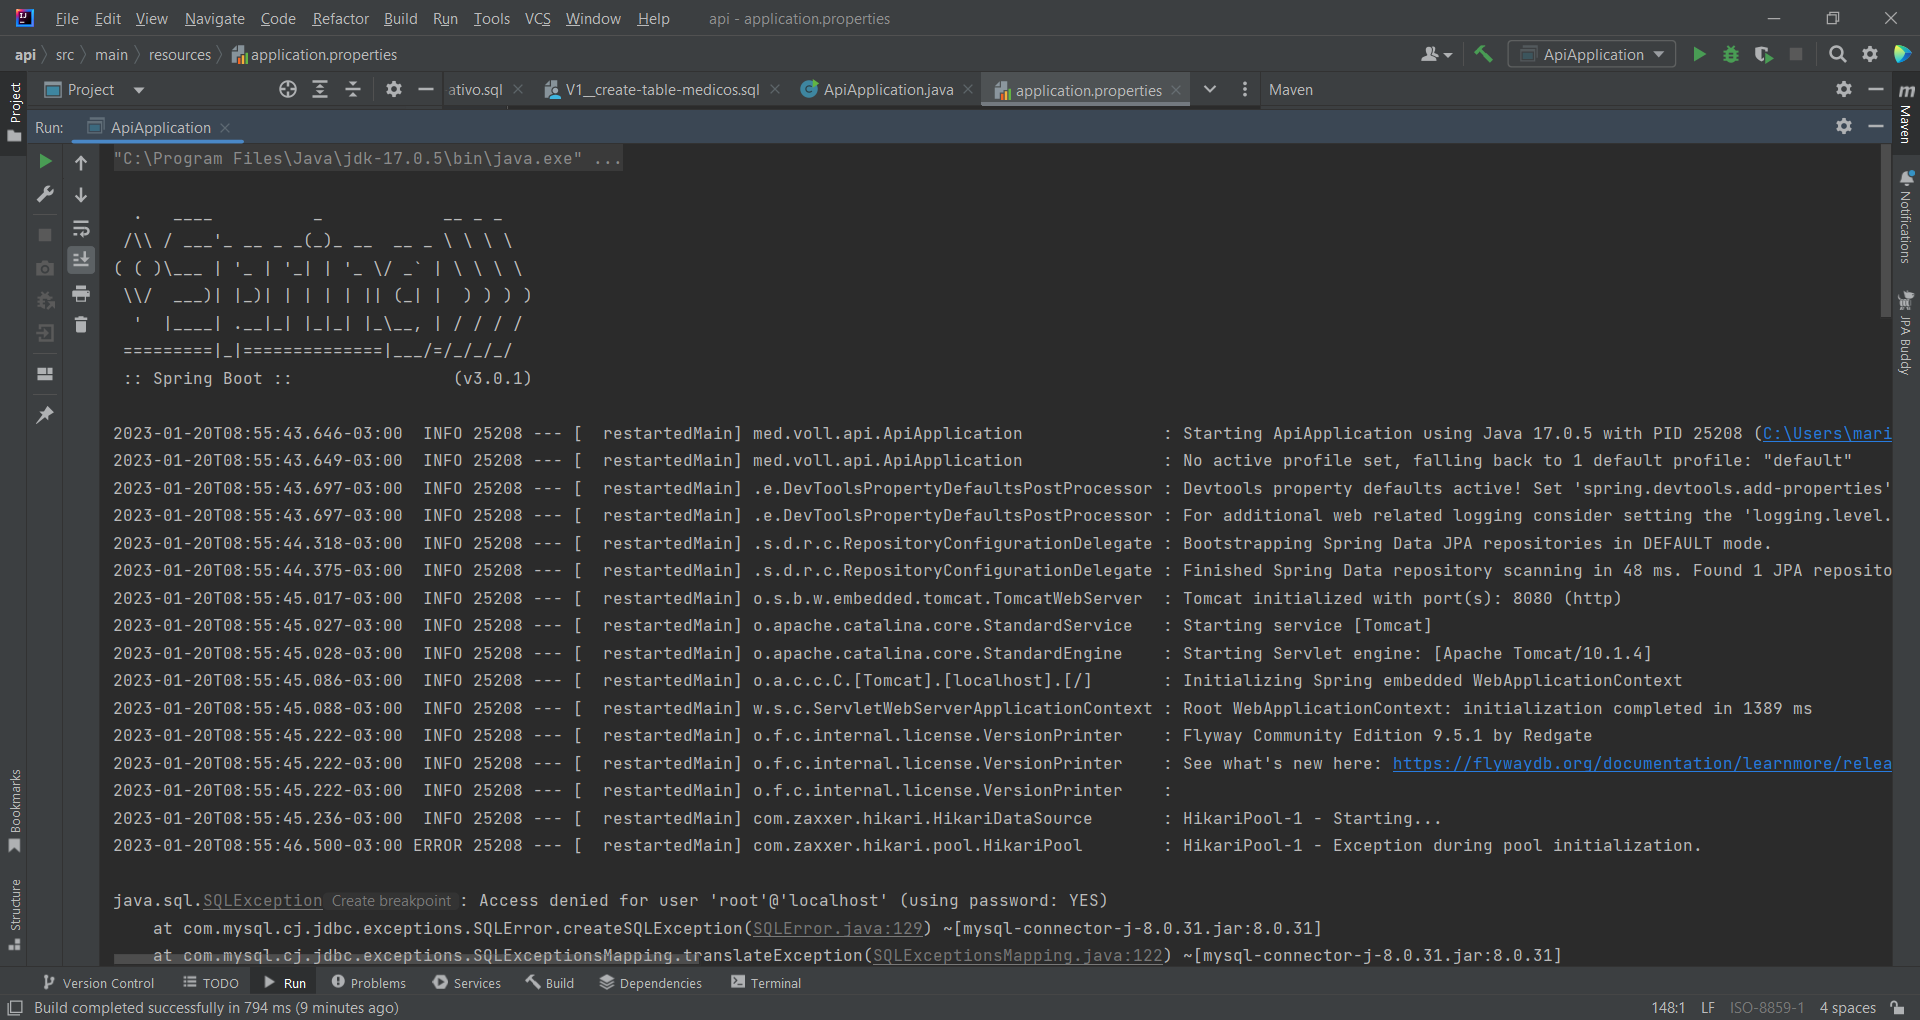Screen dimensions: 1920x1020
Task: Open Run panel settings gear
Action: (1844, 126)
